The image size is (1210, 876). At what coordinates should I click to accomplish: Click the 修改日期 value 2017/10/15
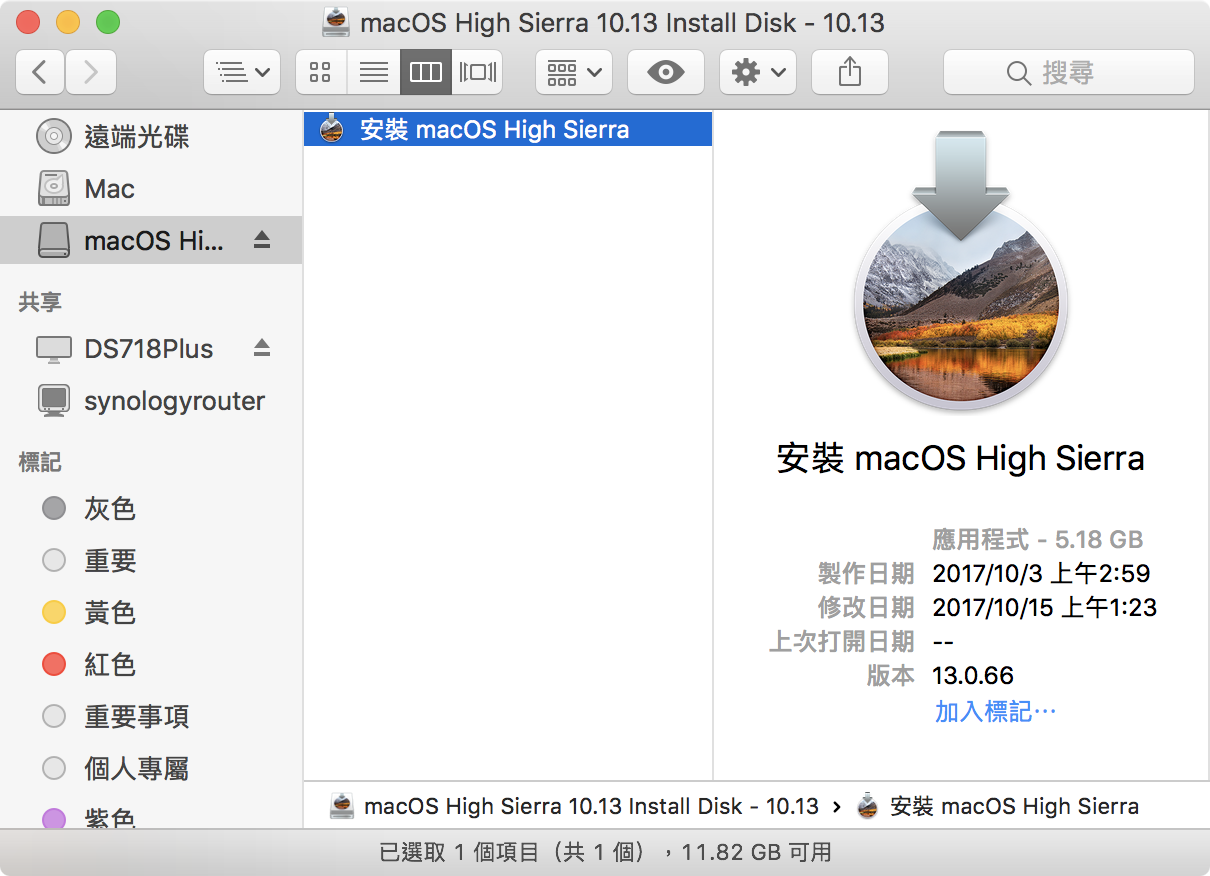1045,607
